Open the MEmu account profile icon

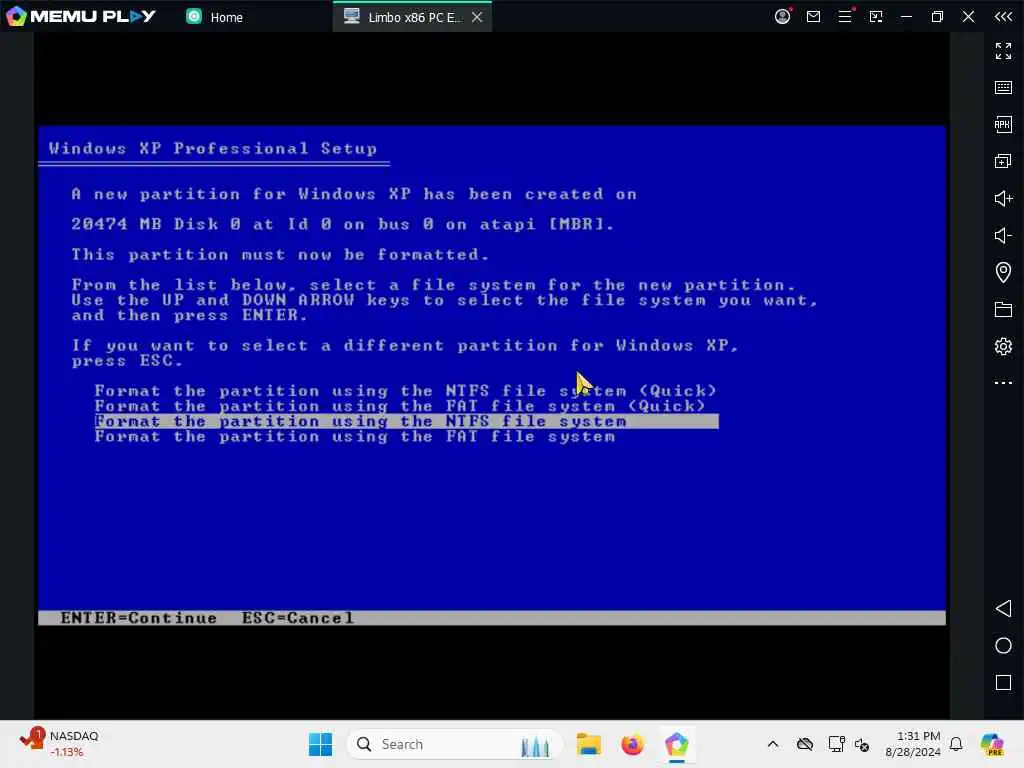782,16
